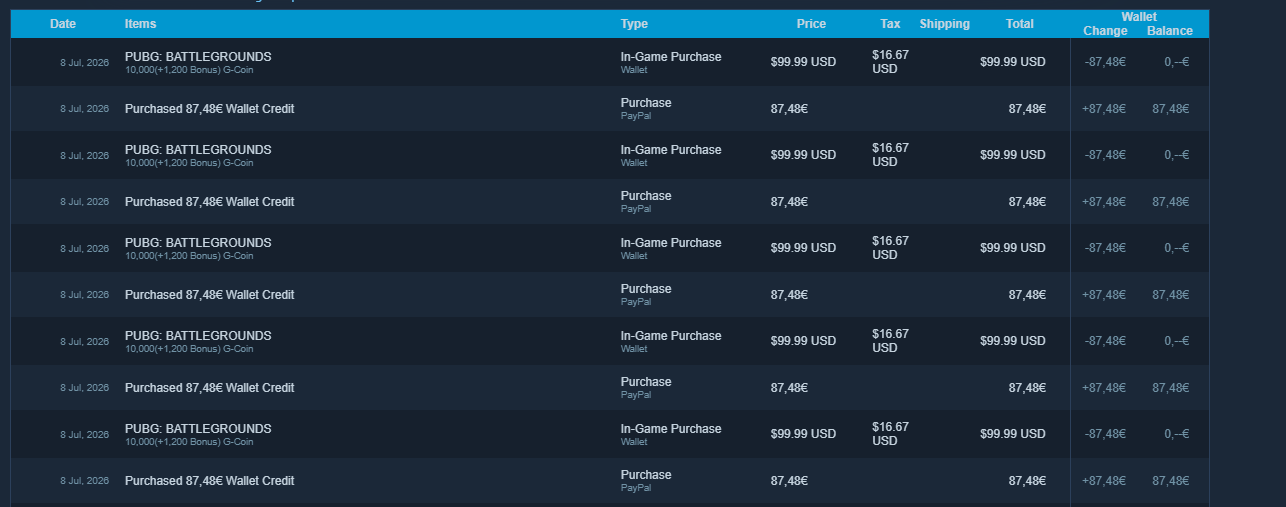The height and width of the screenshot is (507, 1286).
Task: Select the Tax column header
Action: [x=890, y=24]
